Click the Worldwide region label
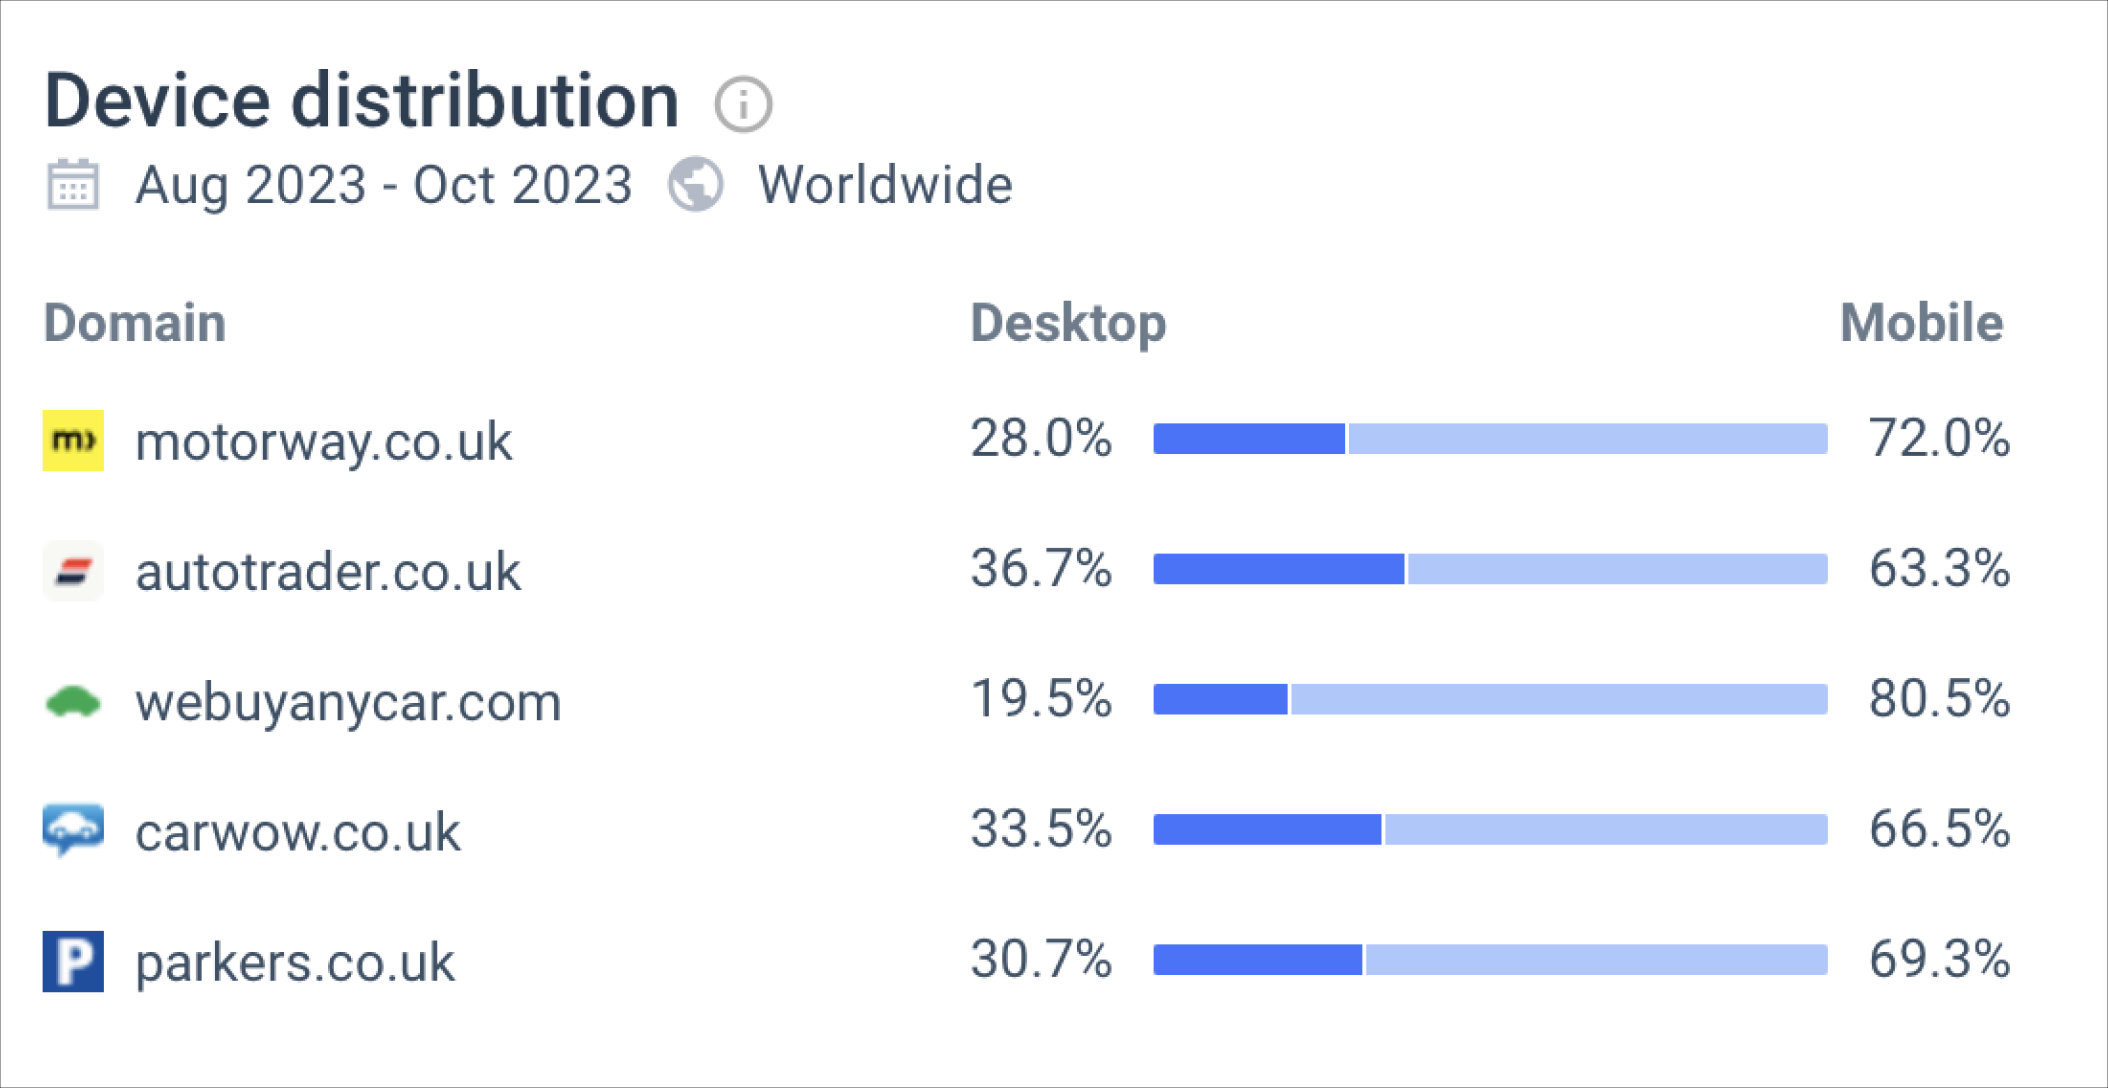Screen dimensions: 2108x1088 [x=885, y=186]
